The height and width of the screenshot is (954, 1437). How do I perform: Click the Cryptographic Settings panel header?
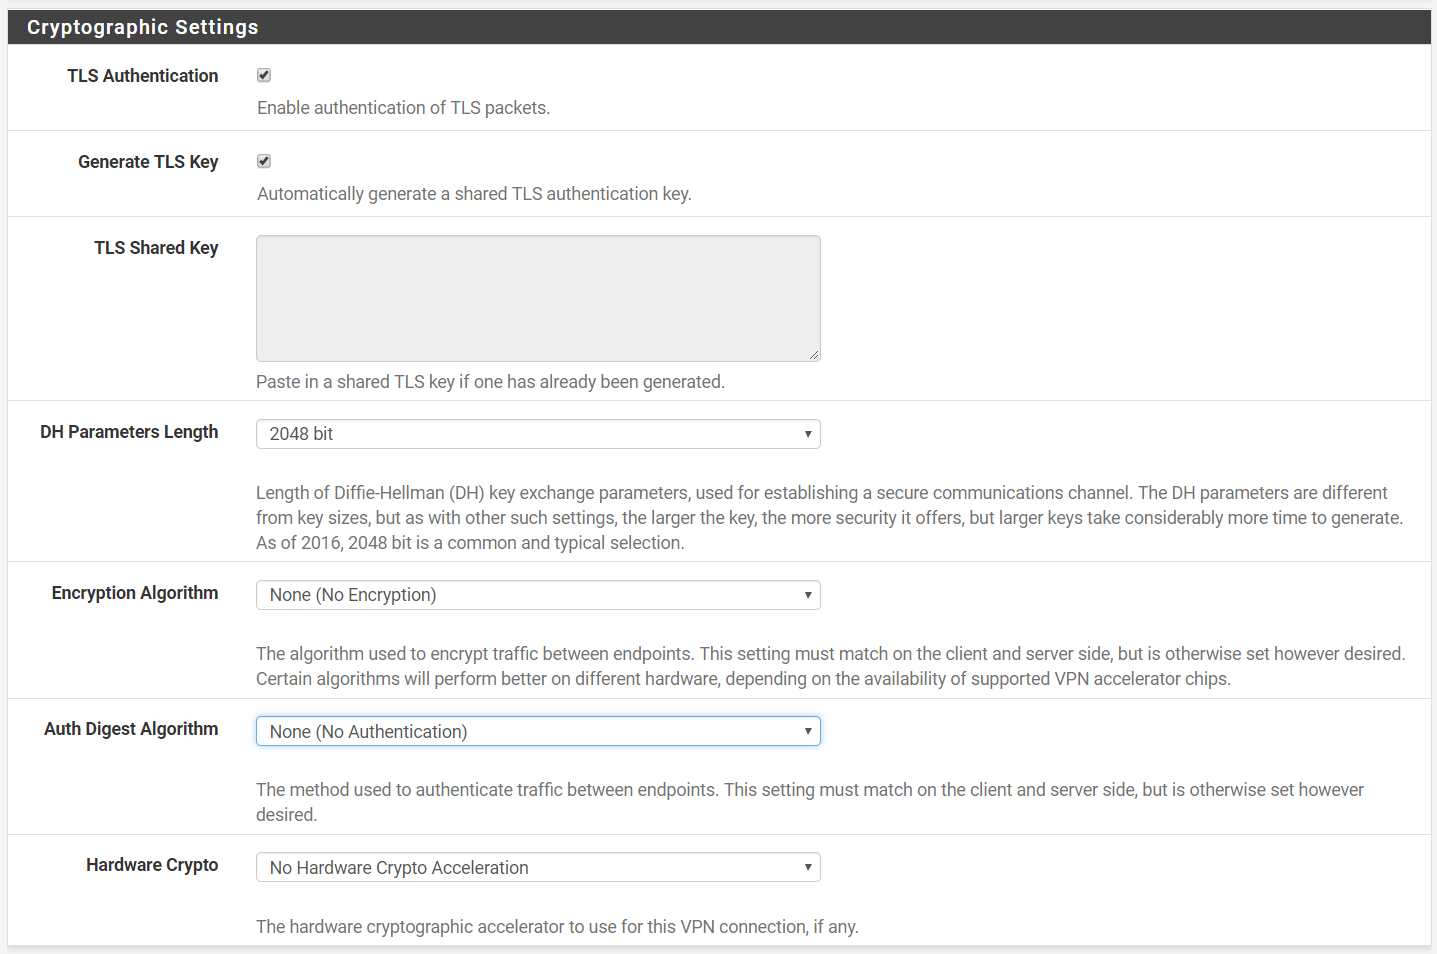click(x=719, y=27)
